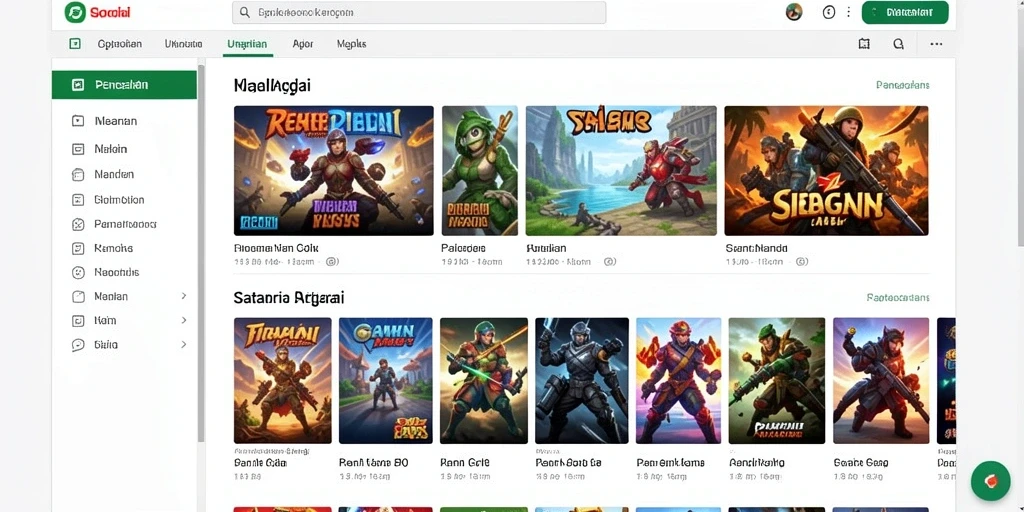This screenshot has height=512, width=1024.
Task: Open the Rioomai Nan Colk game banner
Action: (x=334, y=170)
